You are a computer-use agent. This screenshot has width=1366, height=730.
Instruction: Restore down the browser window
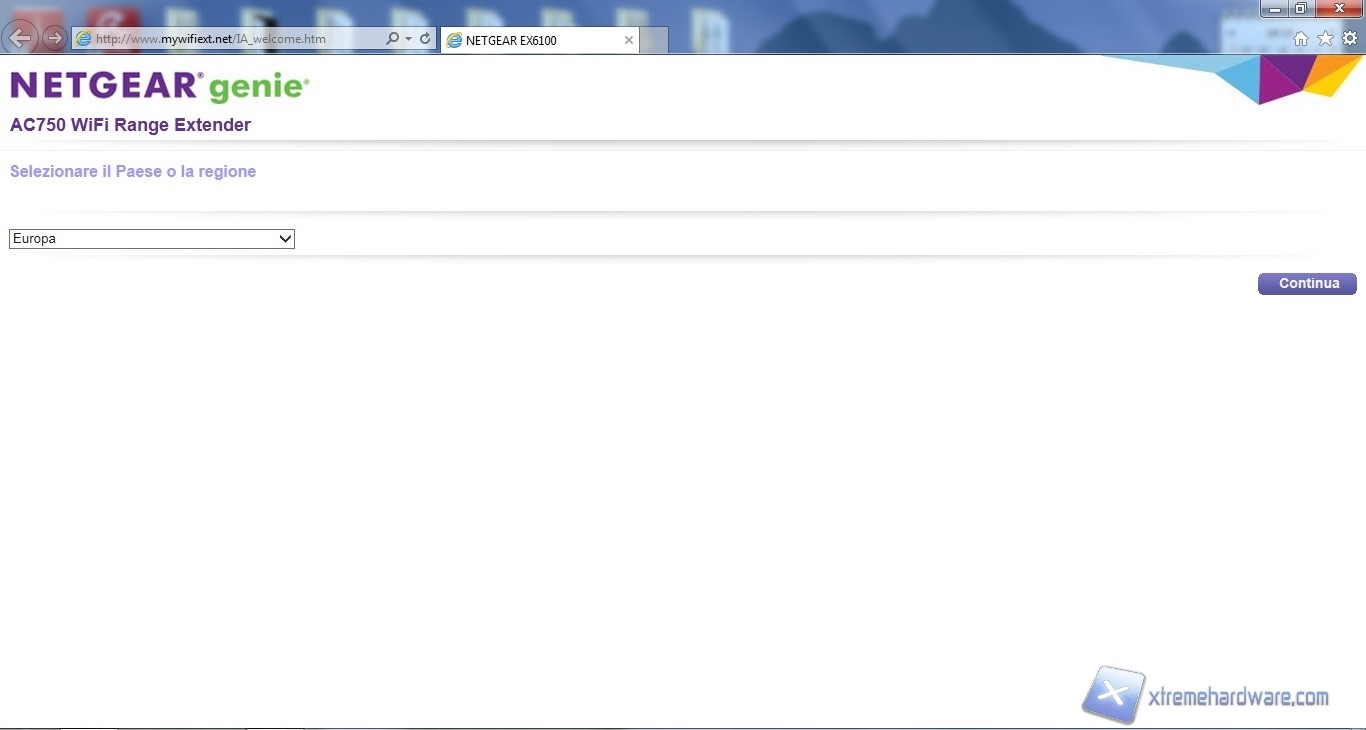pyautogui.click(x=1300, y=9)
